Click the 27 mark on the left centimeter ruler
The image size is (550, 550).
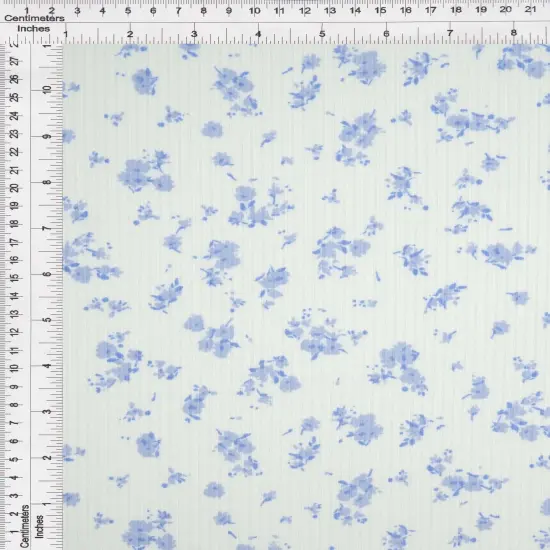pos(15,61)
